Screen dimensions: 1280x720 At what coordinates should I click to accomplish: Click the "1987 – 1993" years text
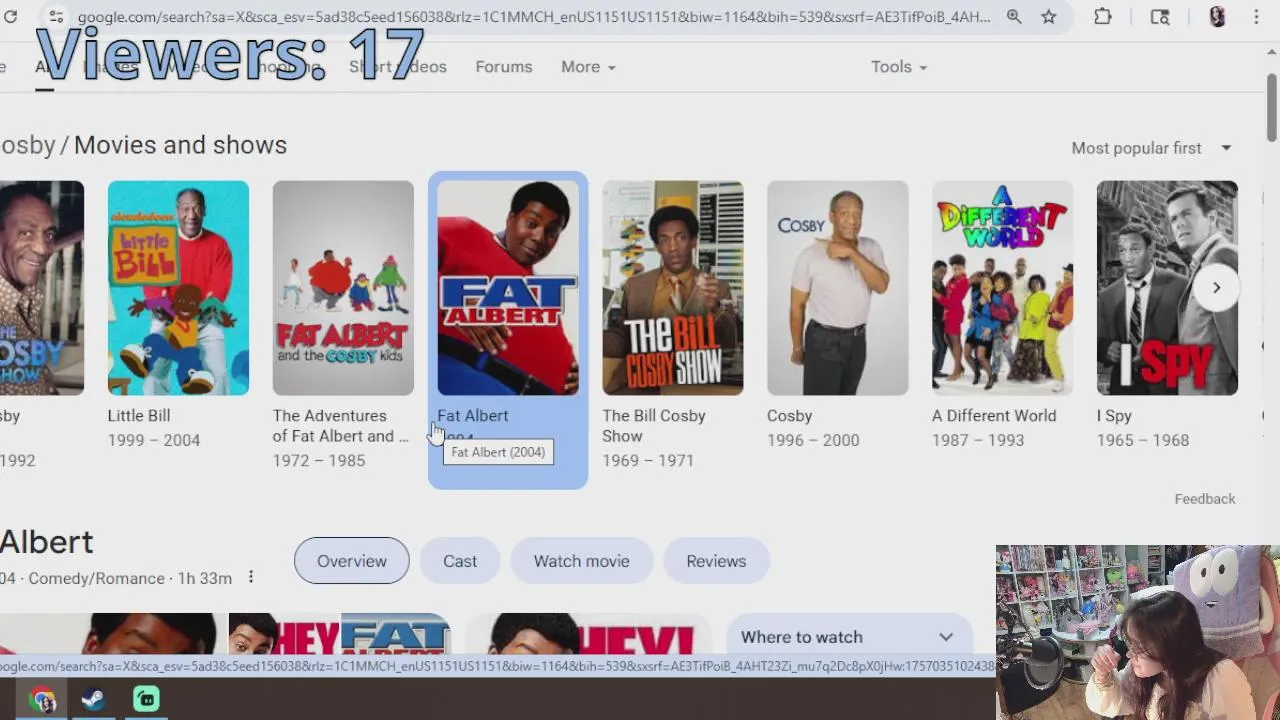[978, 440]
